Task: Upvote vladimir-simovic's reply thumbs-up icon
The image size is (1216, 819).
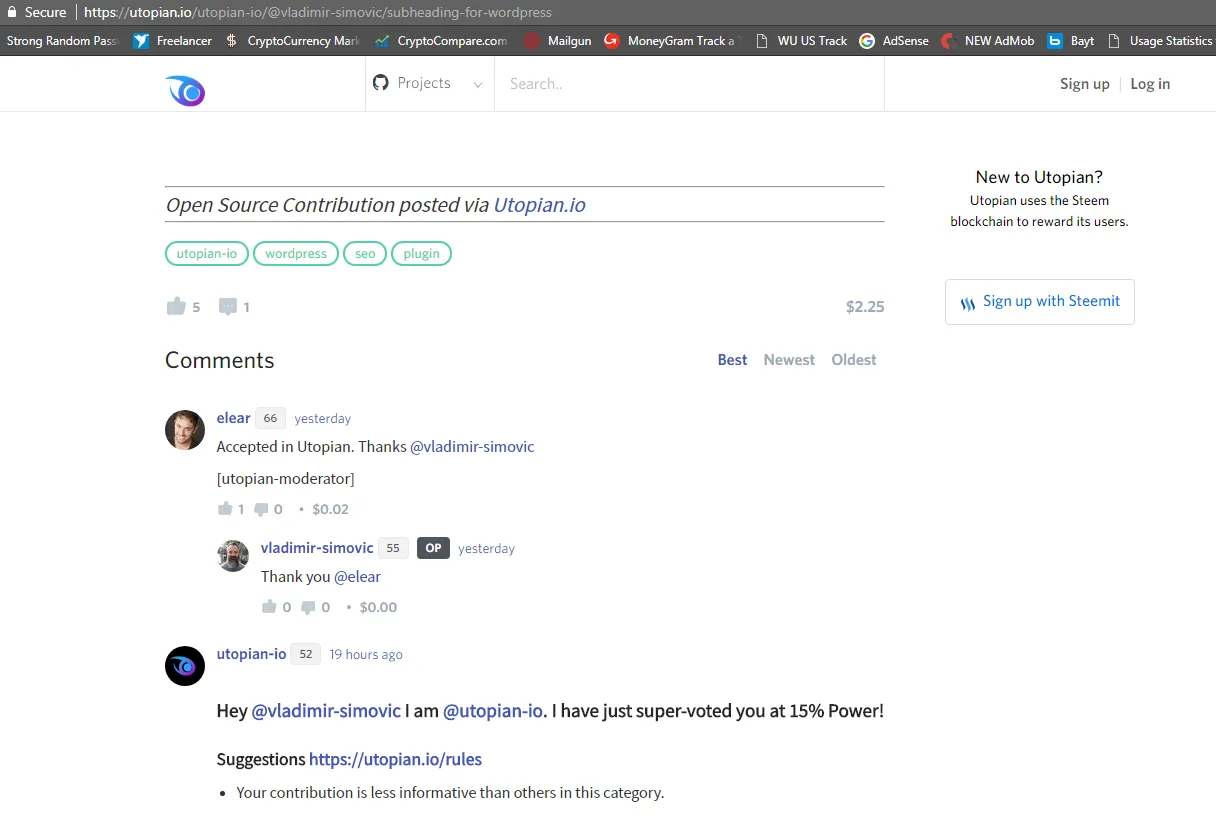Action: click(269, 607)
